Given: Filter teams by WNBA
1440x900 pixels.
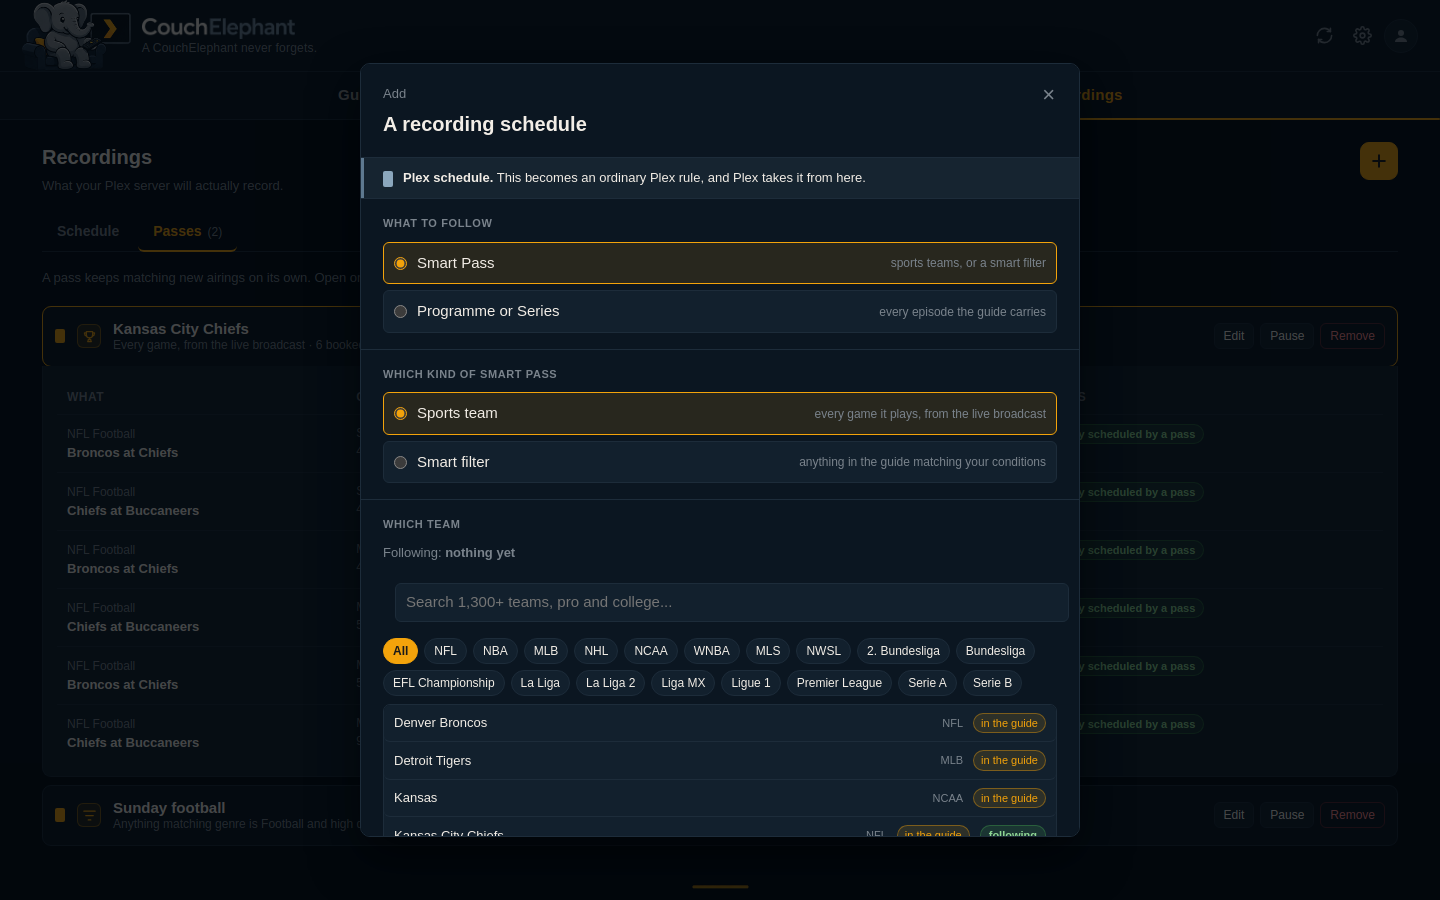Looking at the screenshot, I should click(x=712, y=651).
